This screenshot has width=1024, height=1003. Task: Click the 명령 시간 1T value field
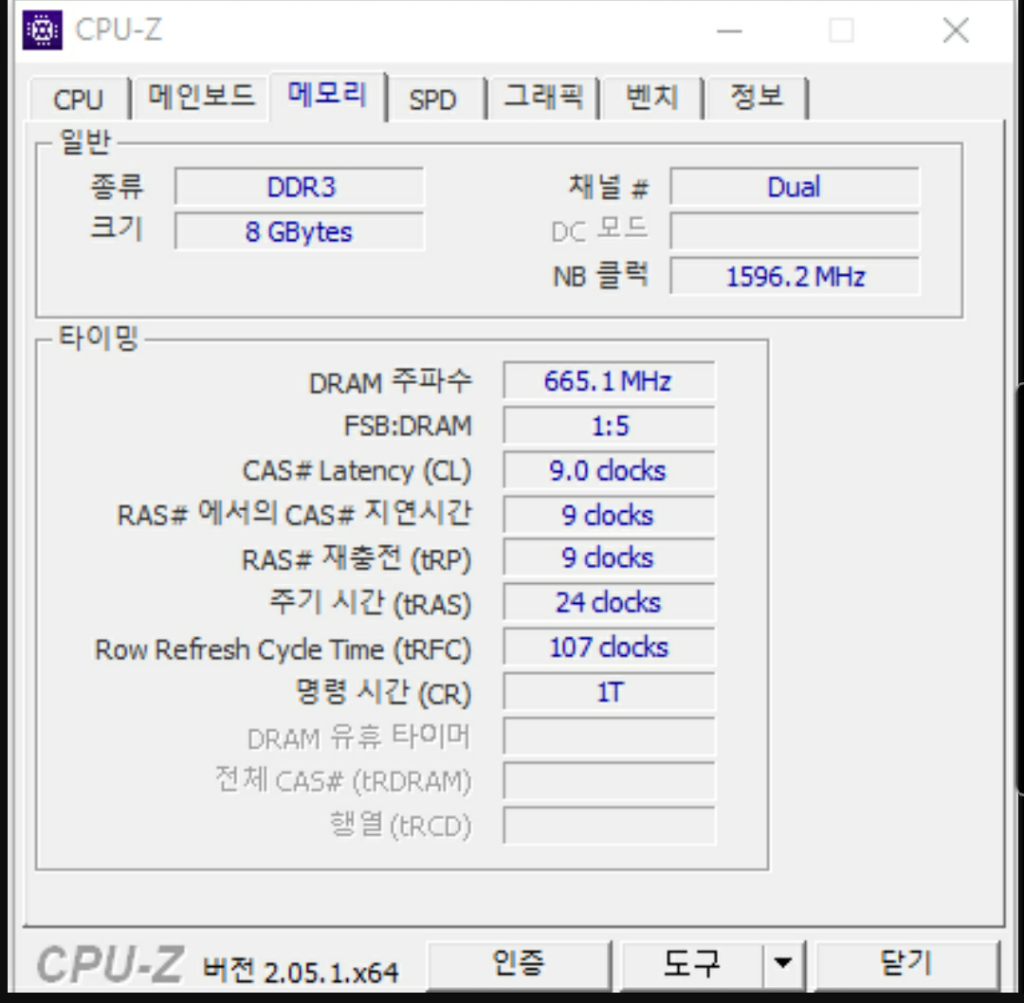608,692
